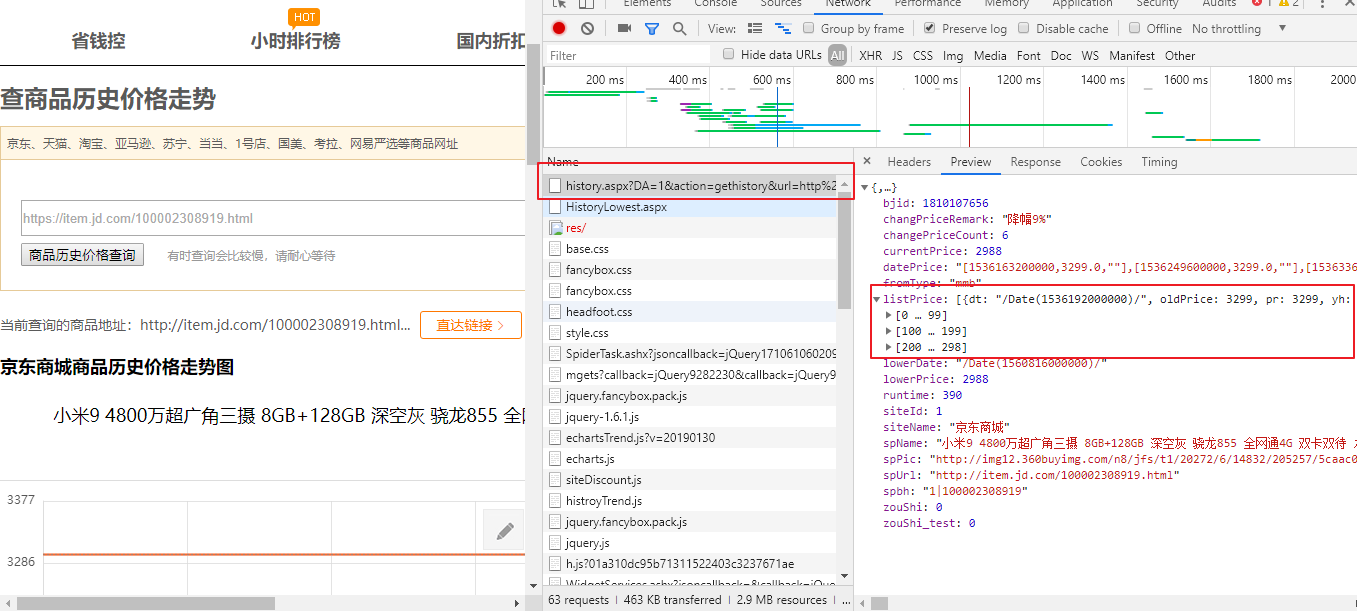
Task: Check the Disable cache box
Action: (x=1025, y=29)
